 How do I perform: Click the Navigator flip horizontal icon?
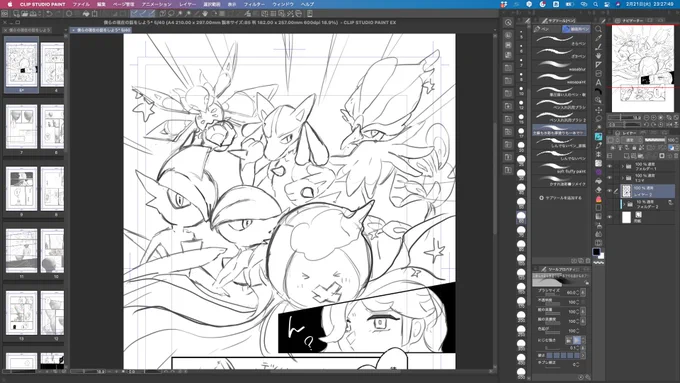[x=668, y=124]
